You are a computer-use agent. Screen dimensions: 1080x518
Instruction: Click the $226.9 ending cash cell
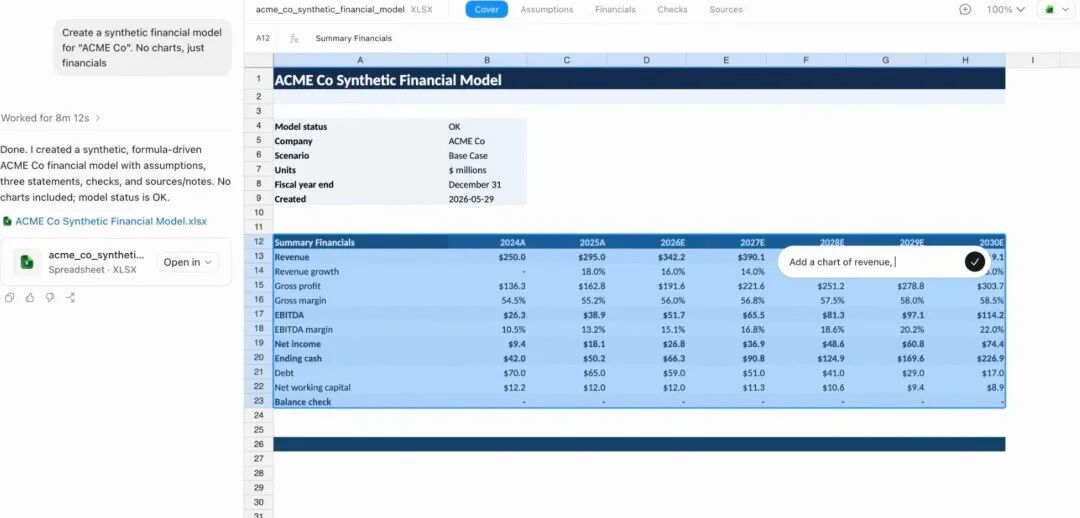pyautogui.click(x=966, y=358)
